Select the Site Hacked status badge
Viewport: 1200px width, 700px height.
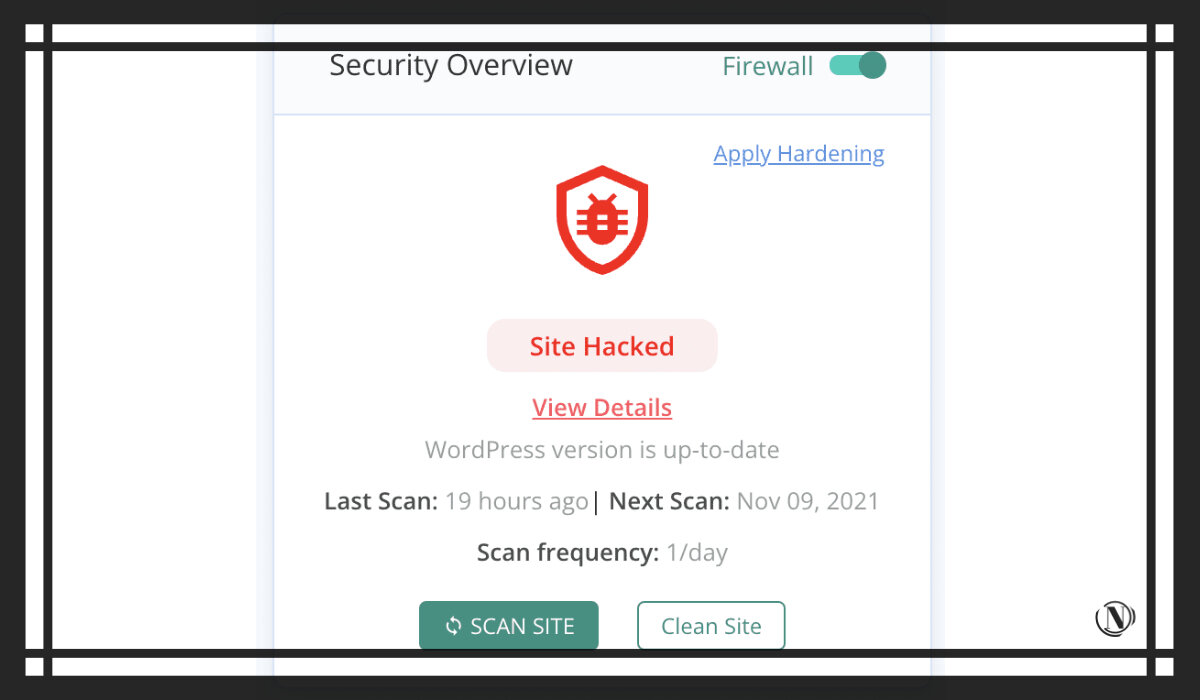(x=602, y=346)
